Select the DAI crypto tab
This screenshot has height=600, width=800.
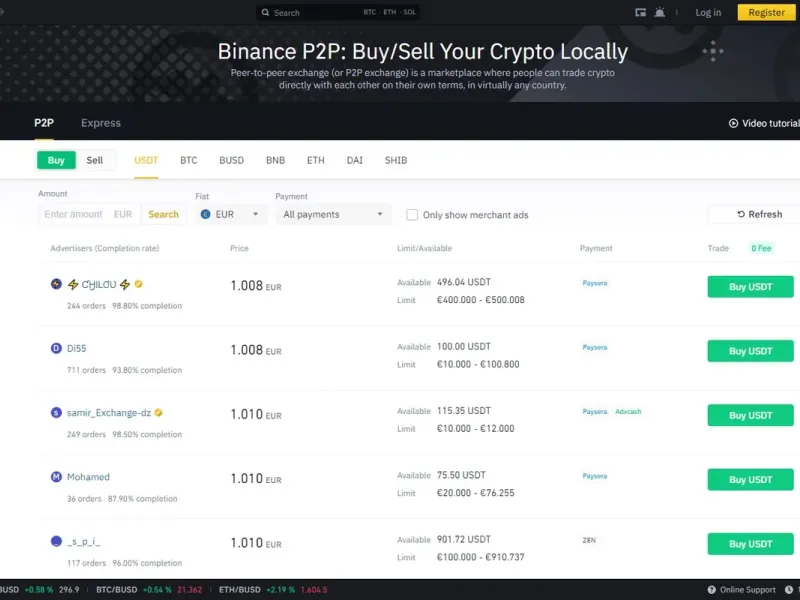[x=355, y=160]
